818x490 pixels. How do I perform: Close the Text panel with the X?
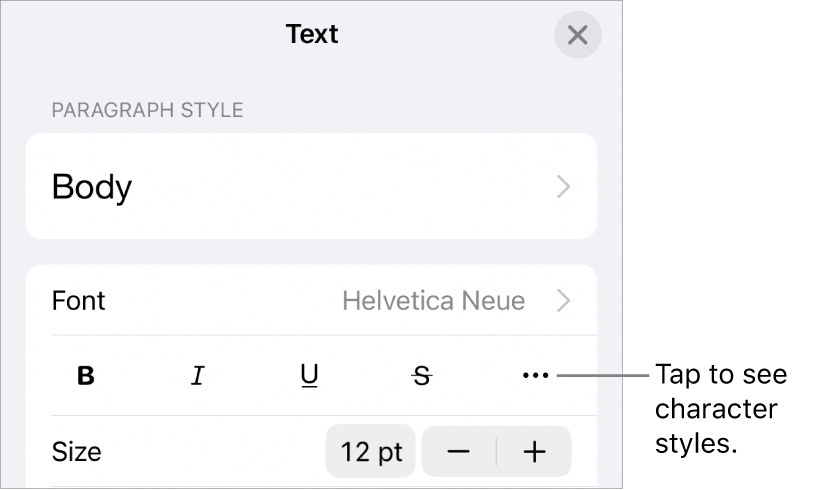coord(577,35)
